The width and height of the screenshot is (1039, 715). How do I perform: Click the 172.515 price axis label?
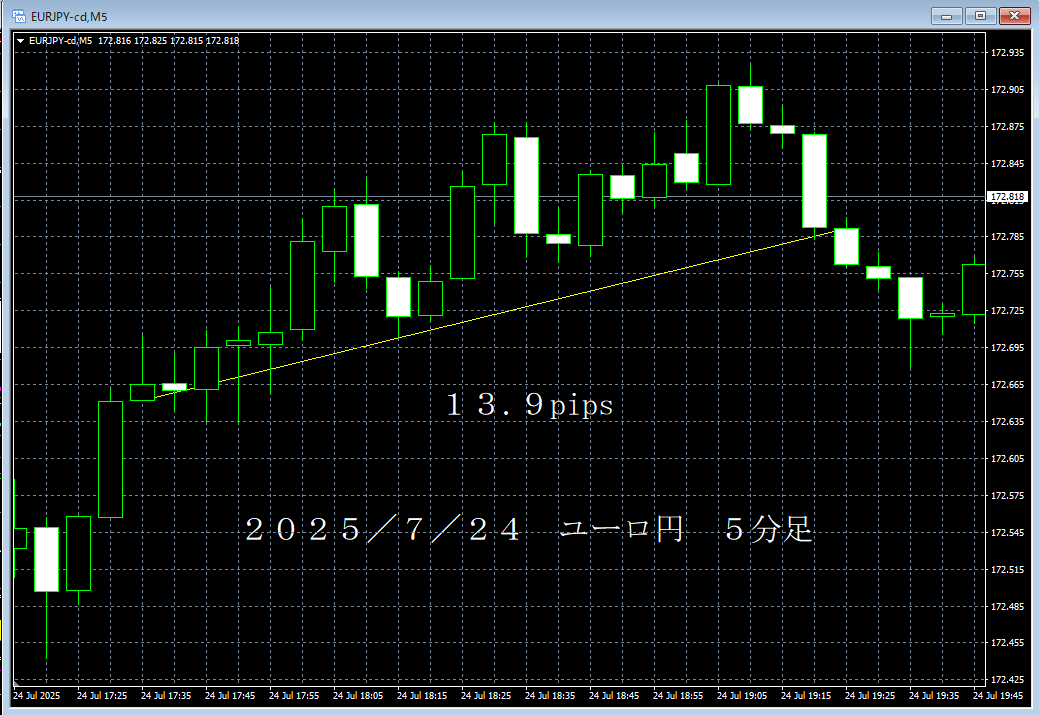coord(1007,570)
